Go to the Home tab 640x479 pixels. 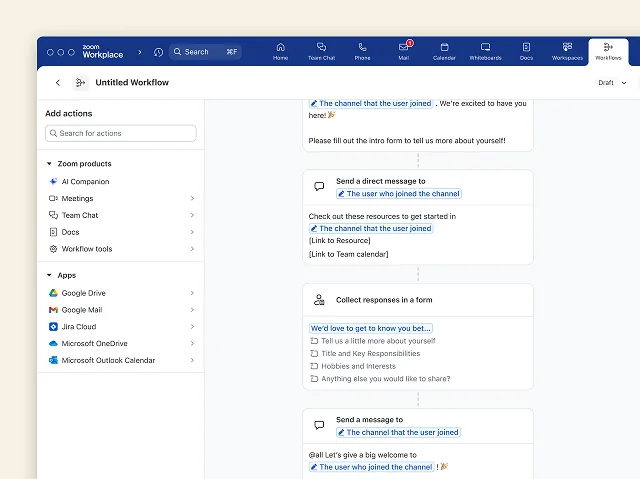[280, 51]
